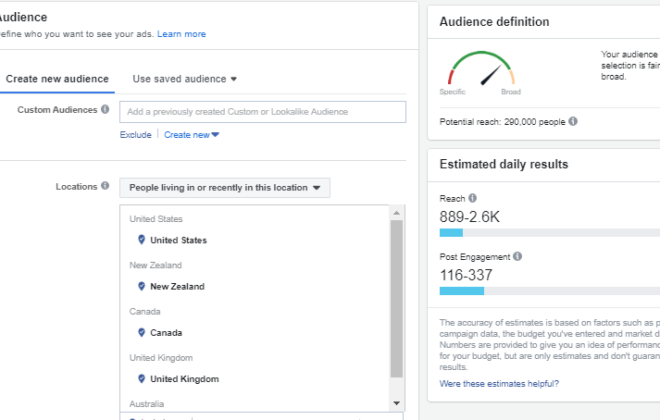This screenshot has height=420, width=660.
Task: Click the Potential reach info icon
Action: [x=573, y=121]
